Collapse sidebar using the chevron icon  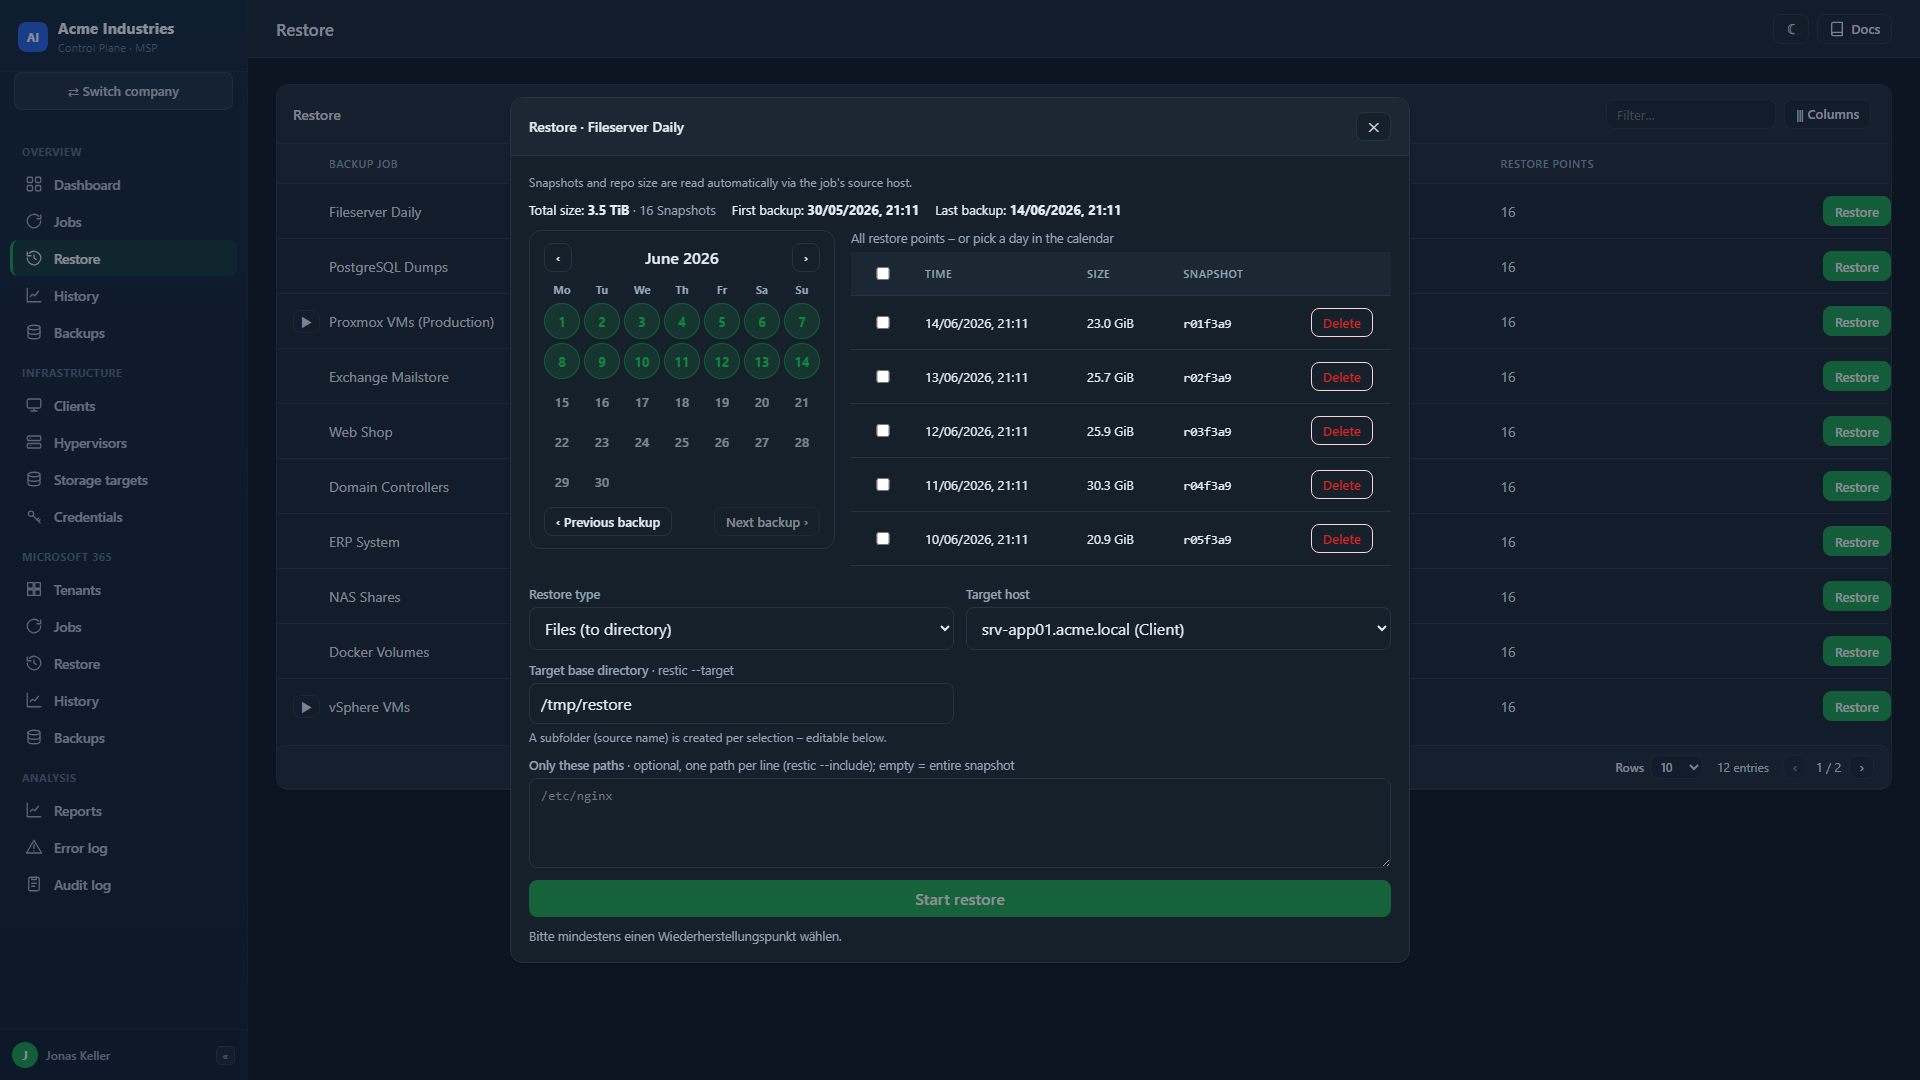[225, 1056]
